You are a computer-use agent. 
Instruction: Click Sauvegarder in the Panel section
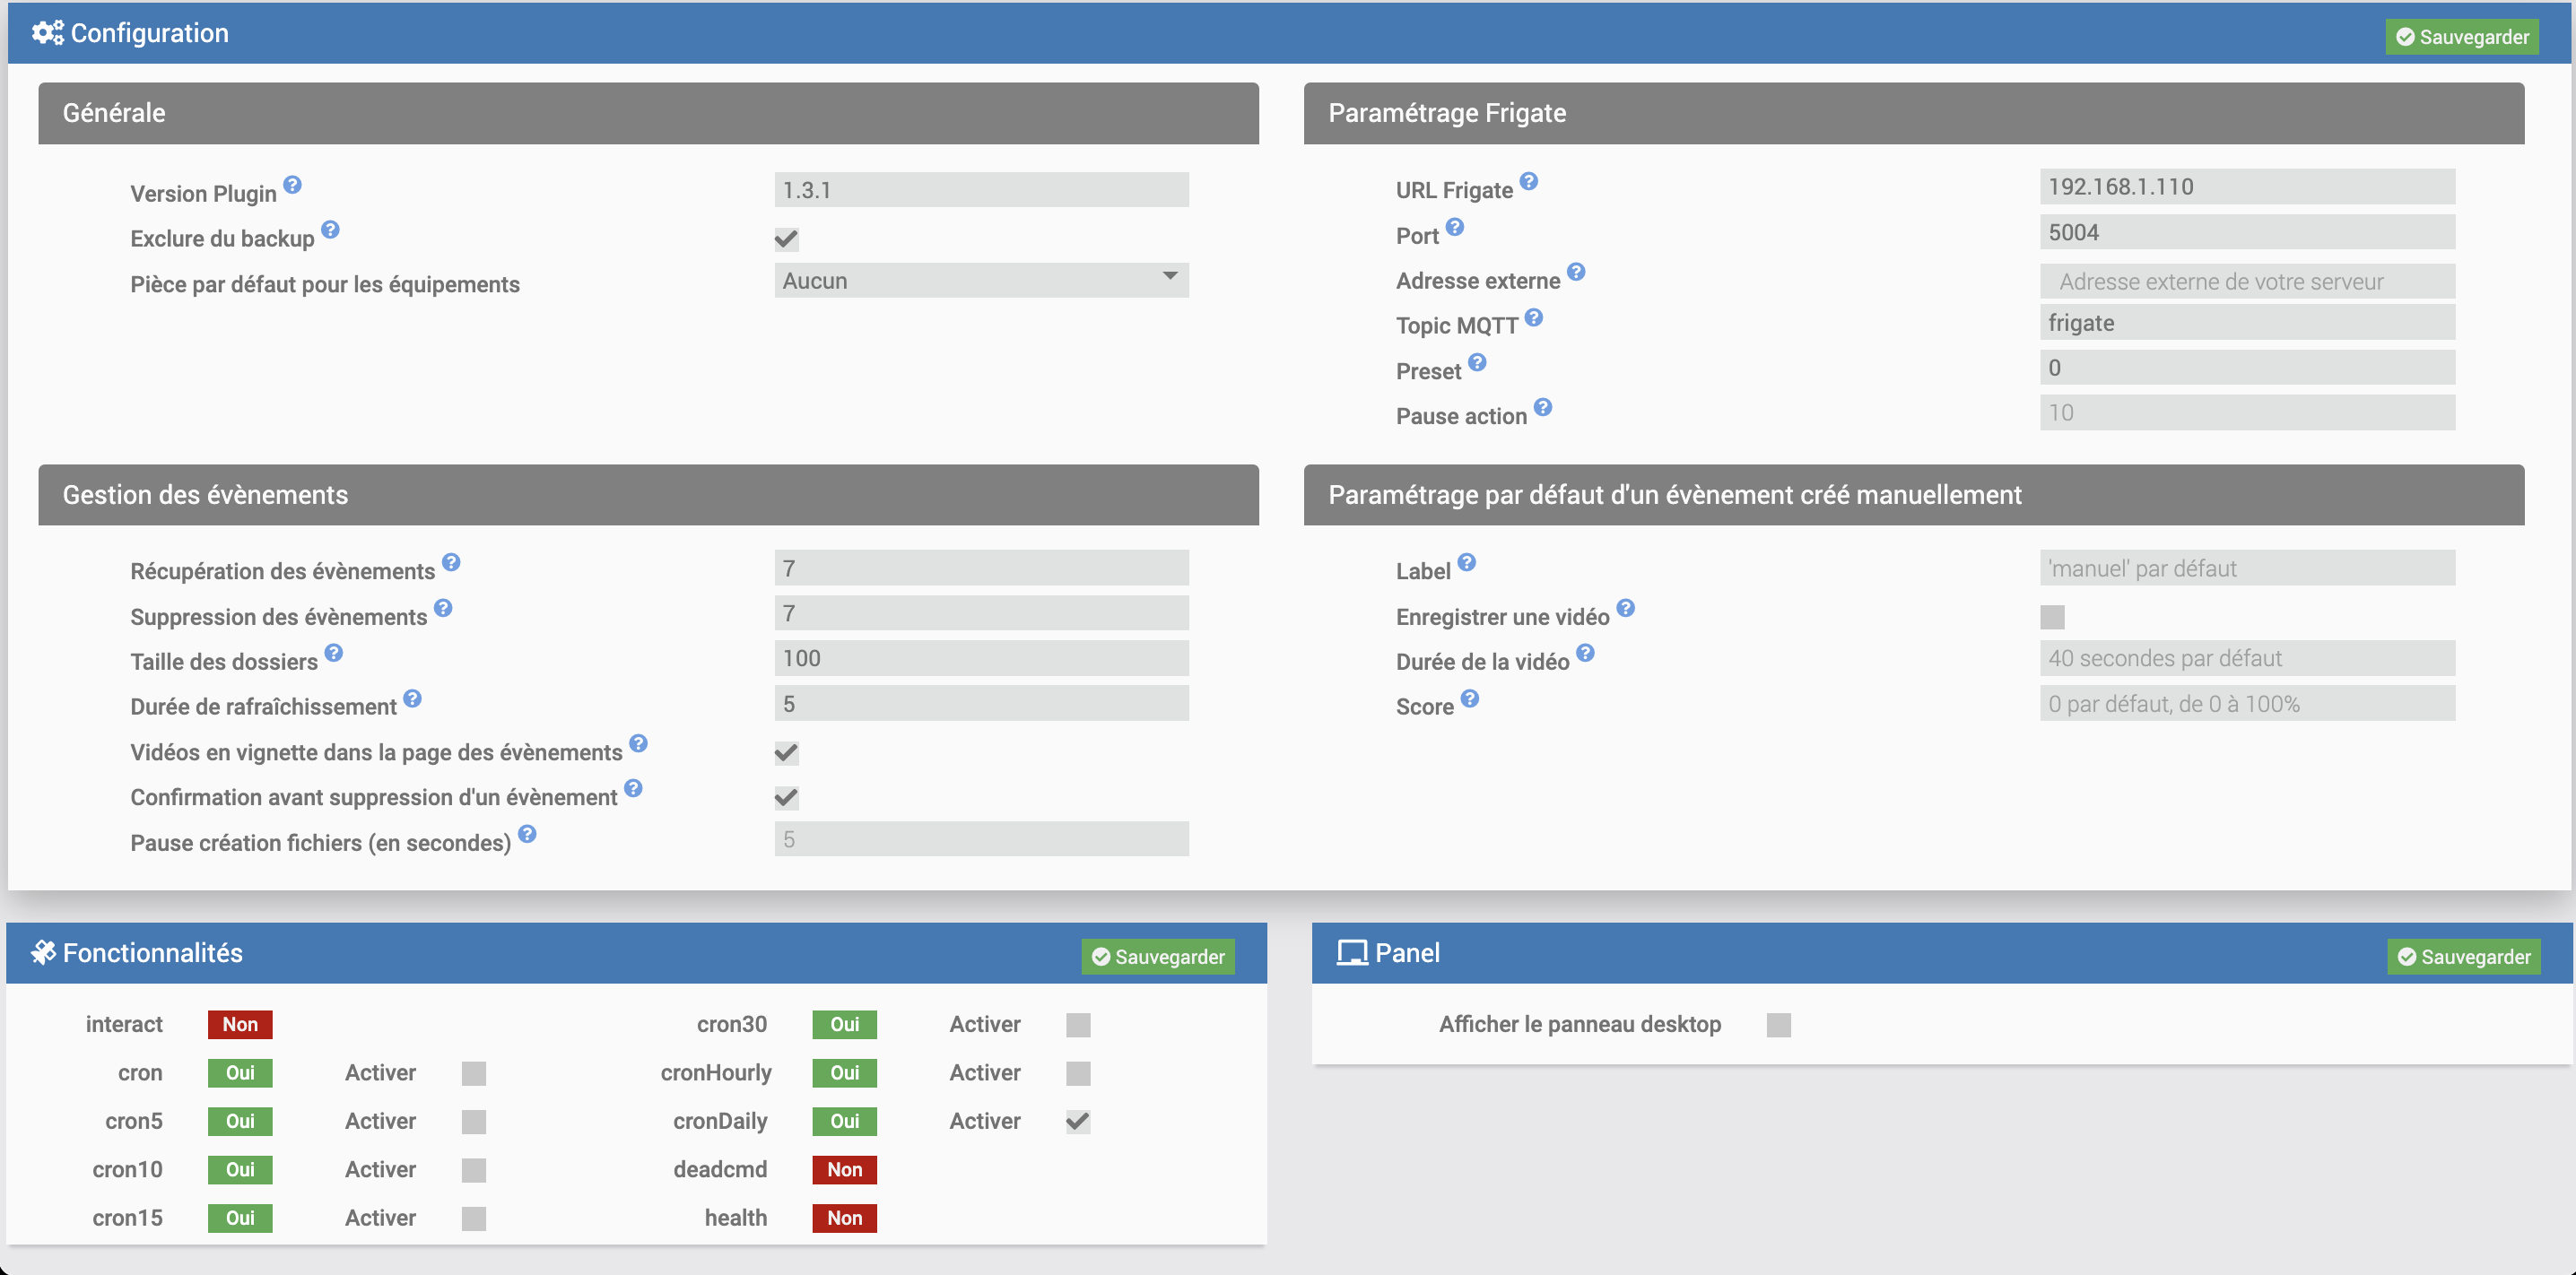pyautogui.click(x=2464, y=957)
